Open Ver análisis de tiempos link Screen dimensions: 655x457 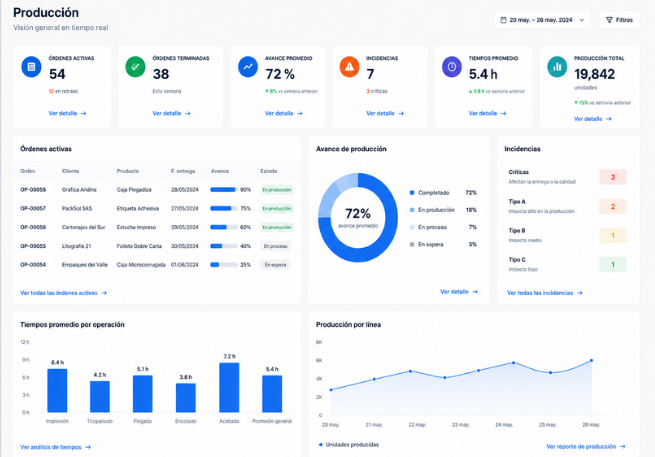click(56, 447)
